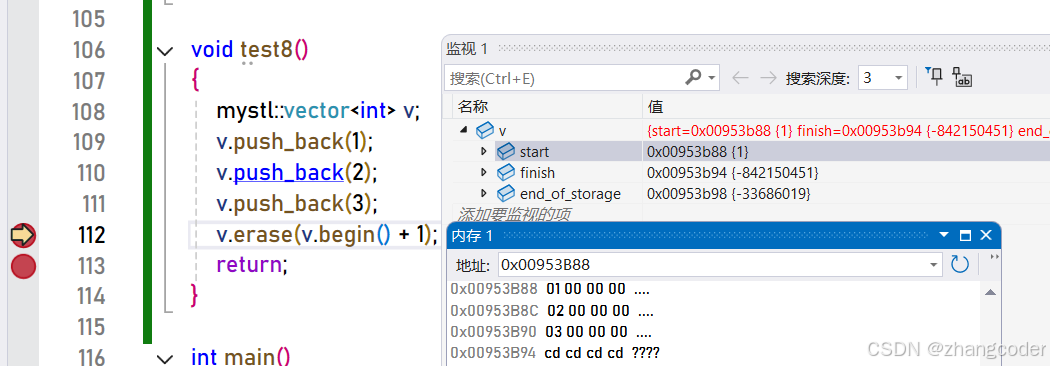Click memory row 0x00953B8C
1050x366 pixels.
click(552, 311)
